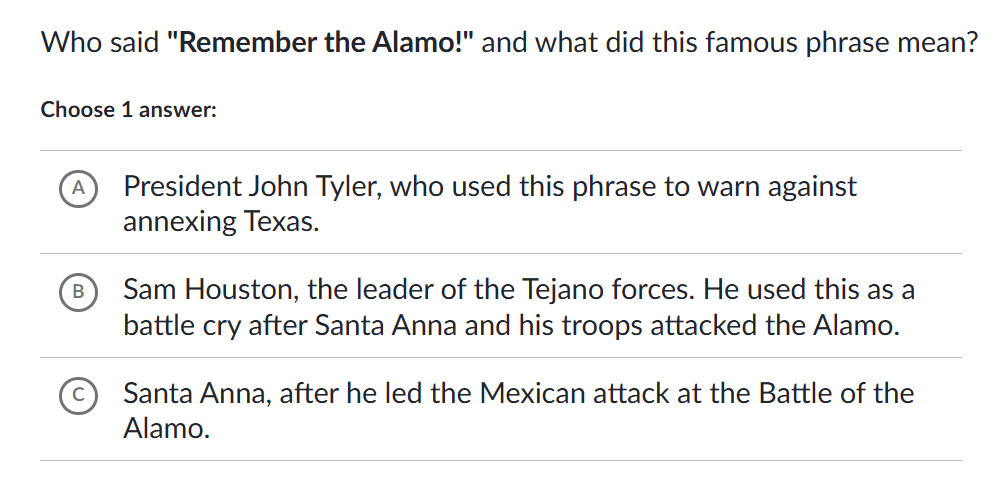Select radio button C

coord(77,394)
